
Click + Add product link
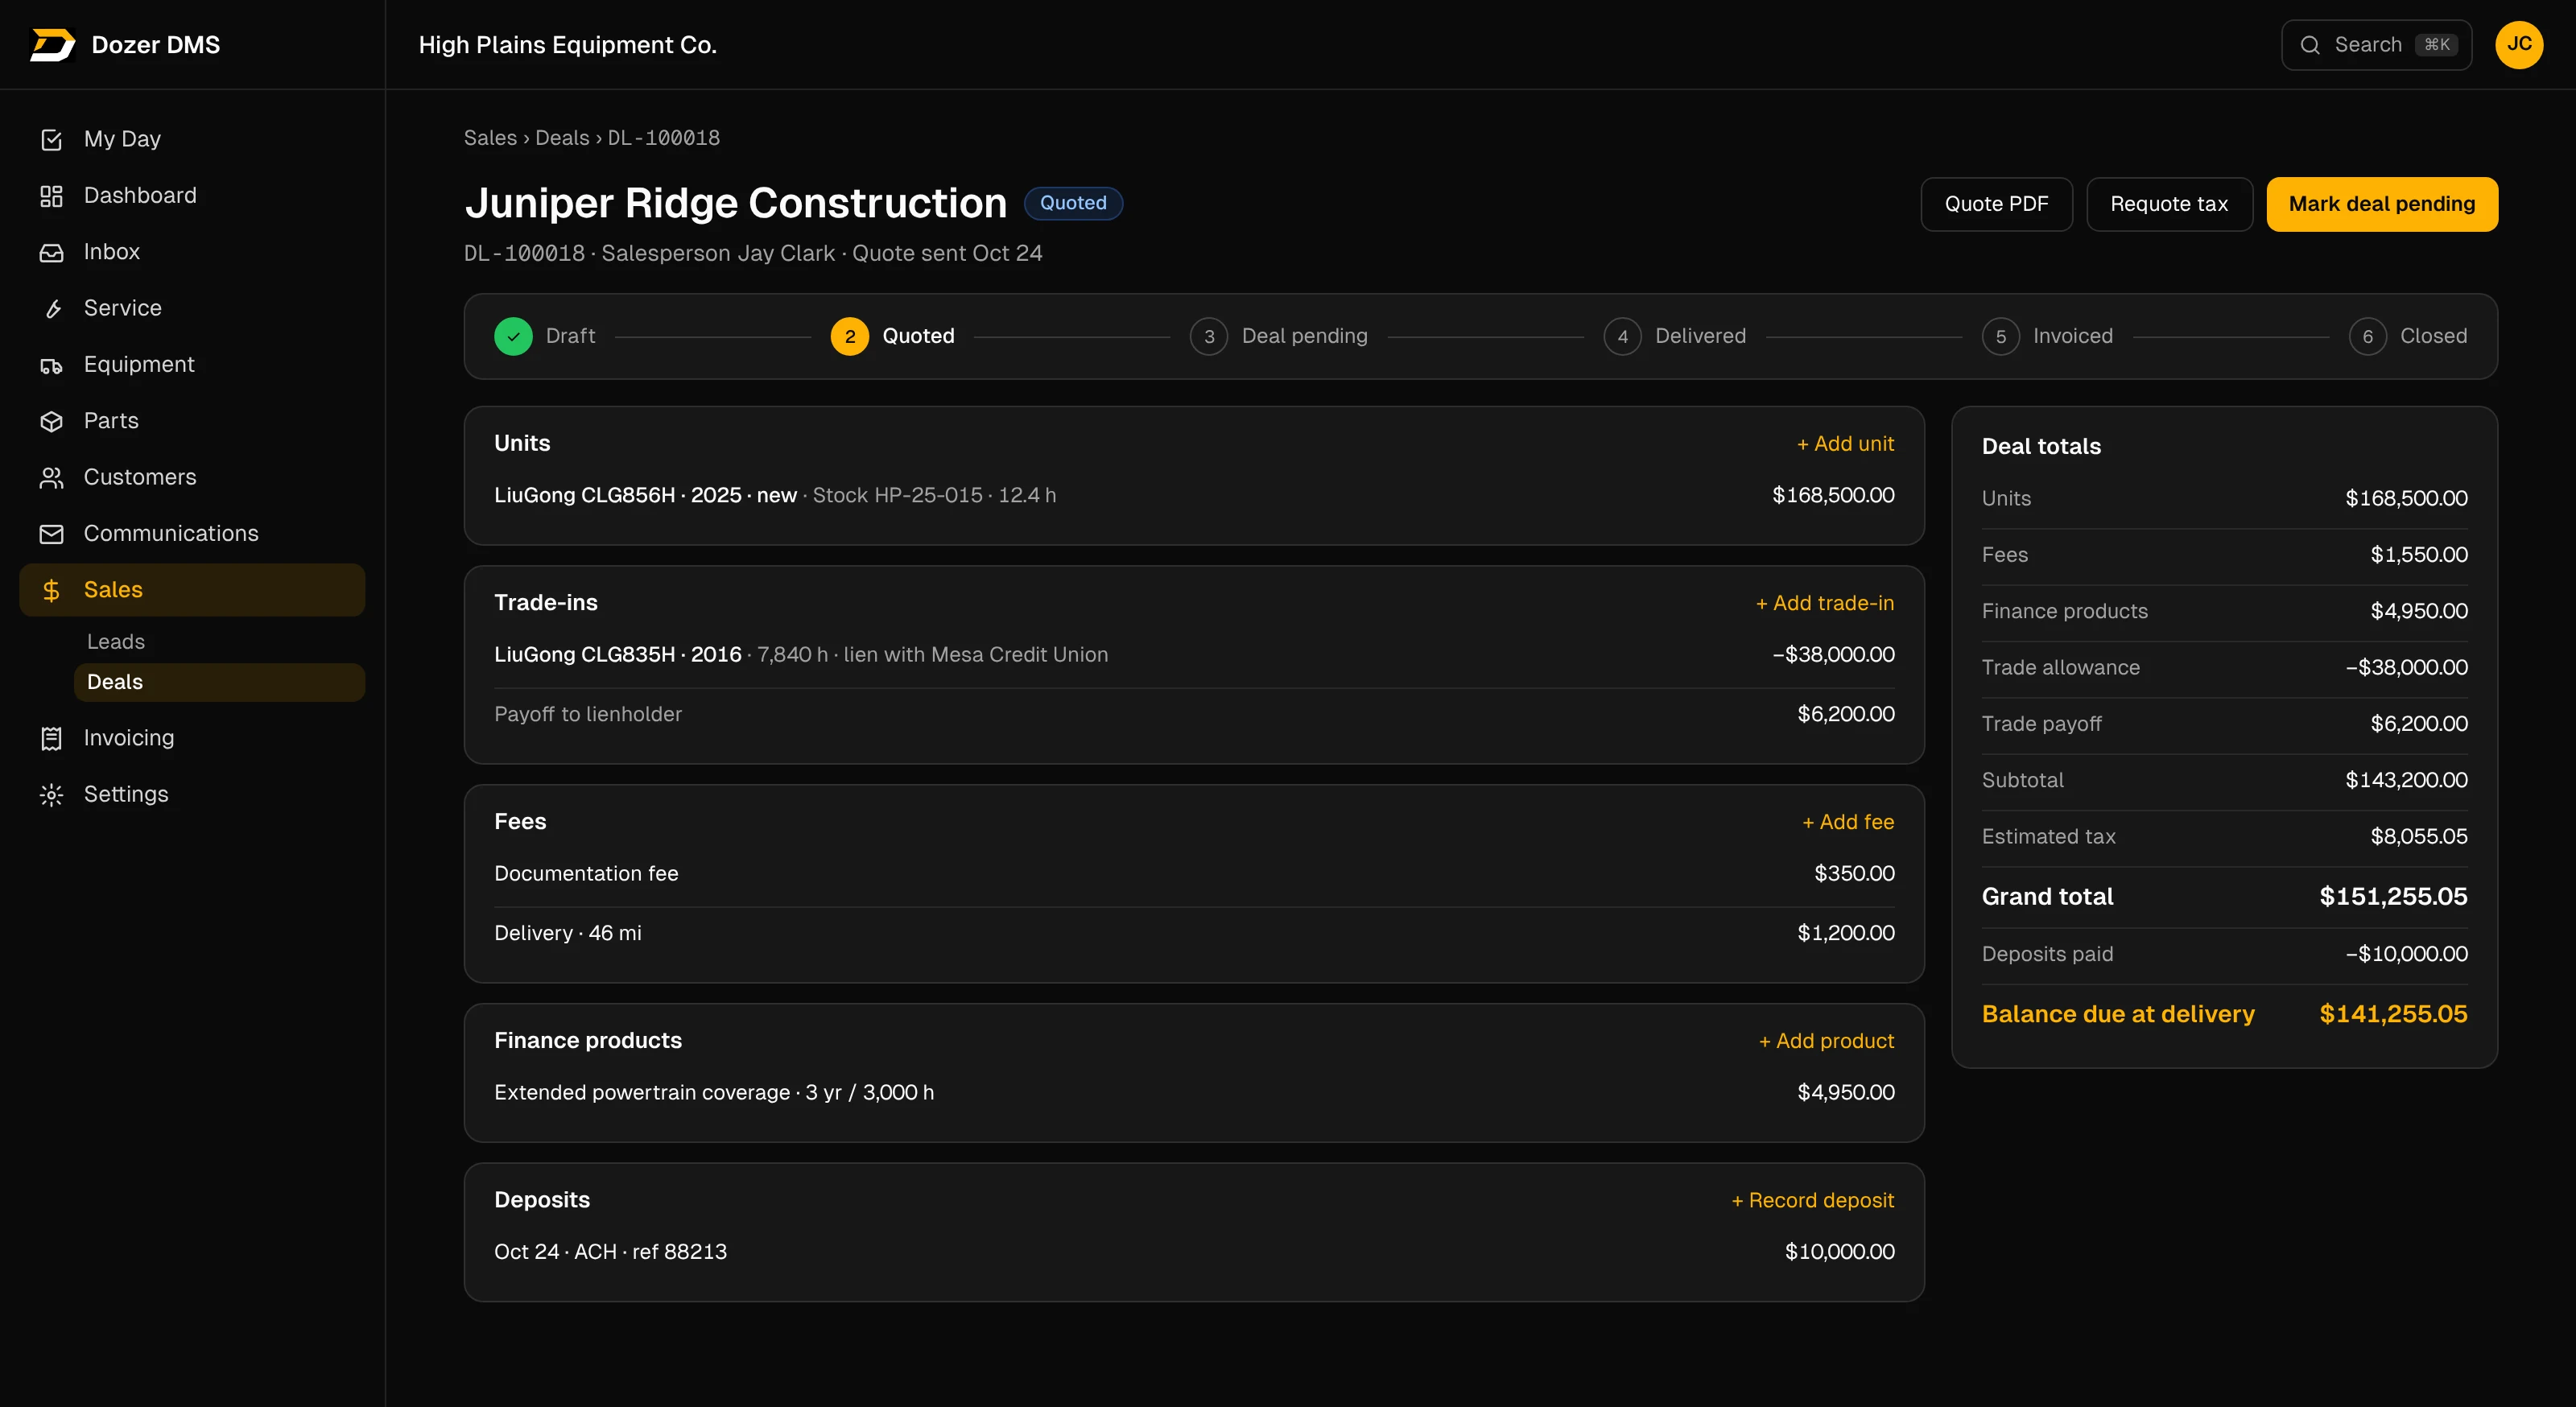(x=1826, y=1041)
